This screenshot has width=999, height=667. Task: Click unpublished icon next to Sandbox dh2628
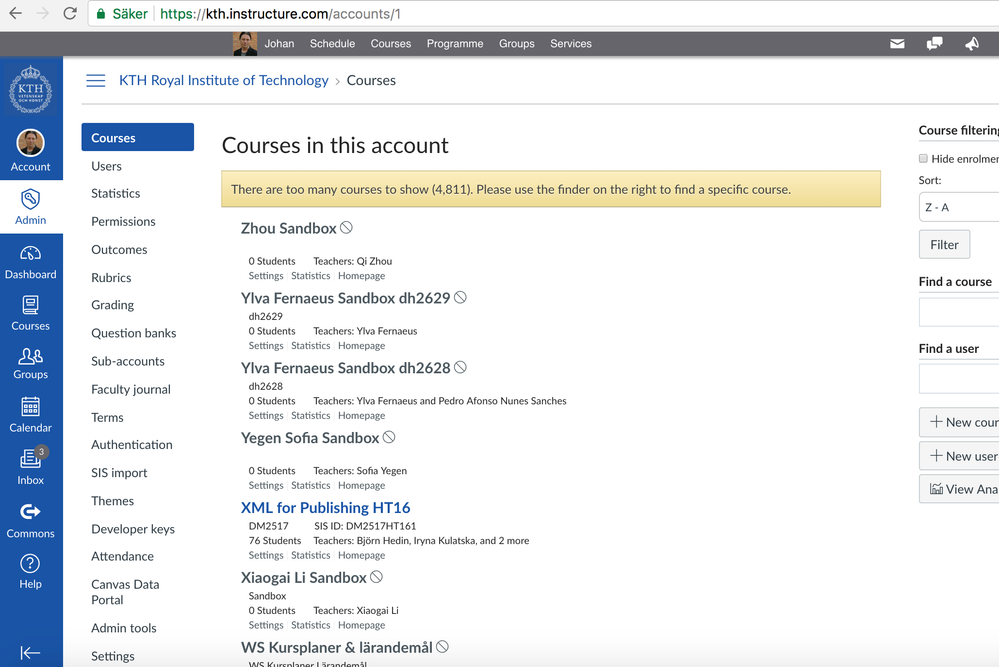460,368
